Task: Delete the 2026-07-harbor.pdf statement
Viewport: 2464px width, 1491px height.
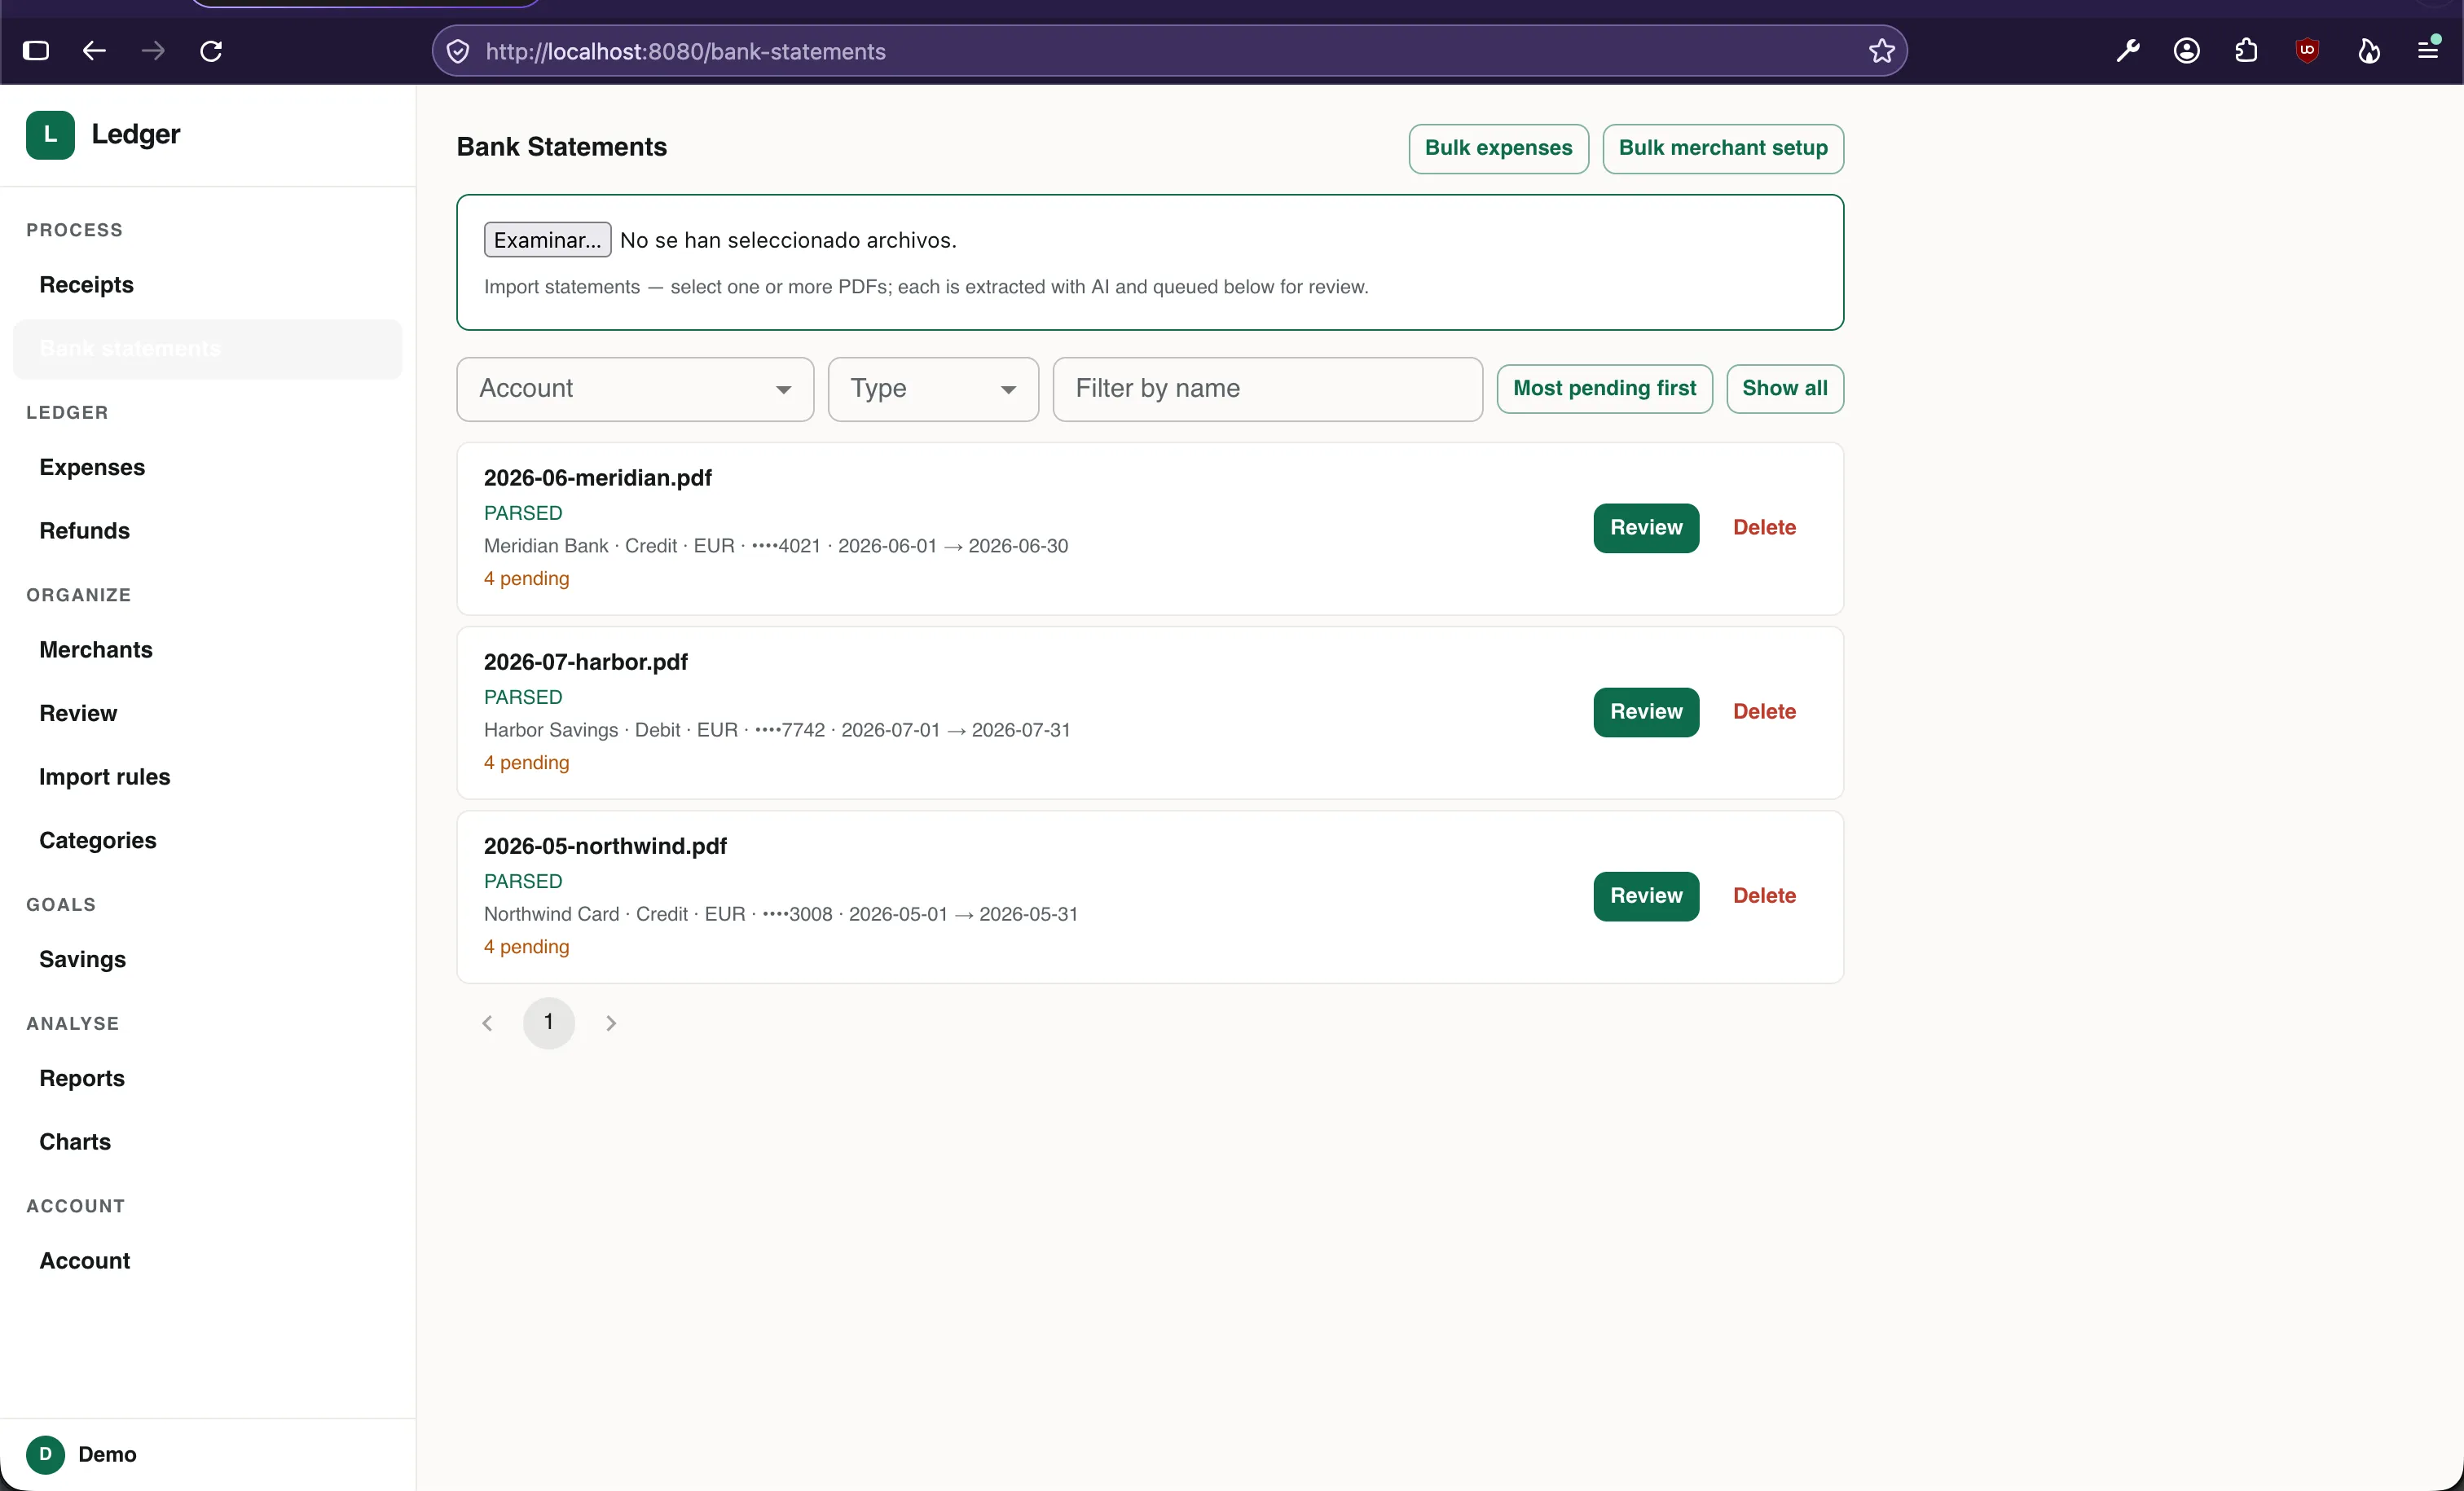Action: pyautogui.click(x=1764, y=712)
